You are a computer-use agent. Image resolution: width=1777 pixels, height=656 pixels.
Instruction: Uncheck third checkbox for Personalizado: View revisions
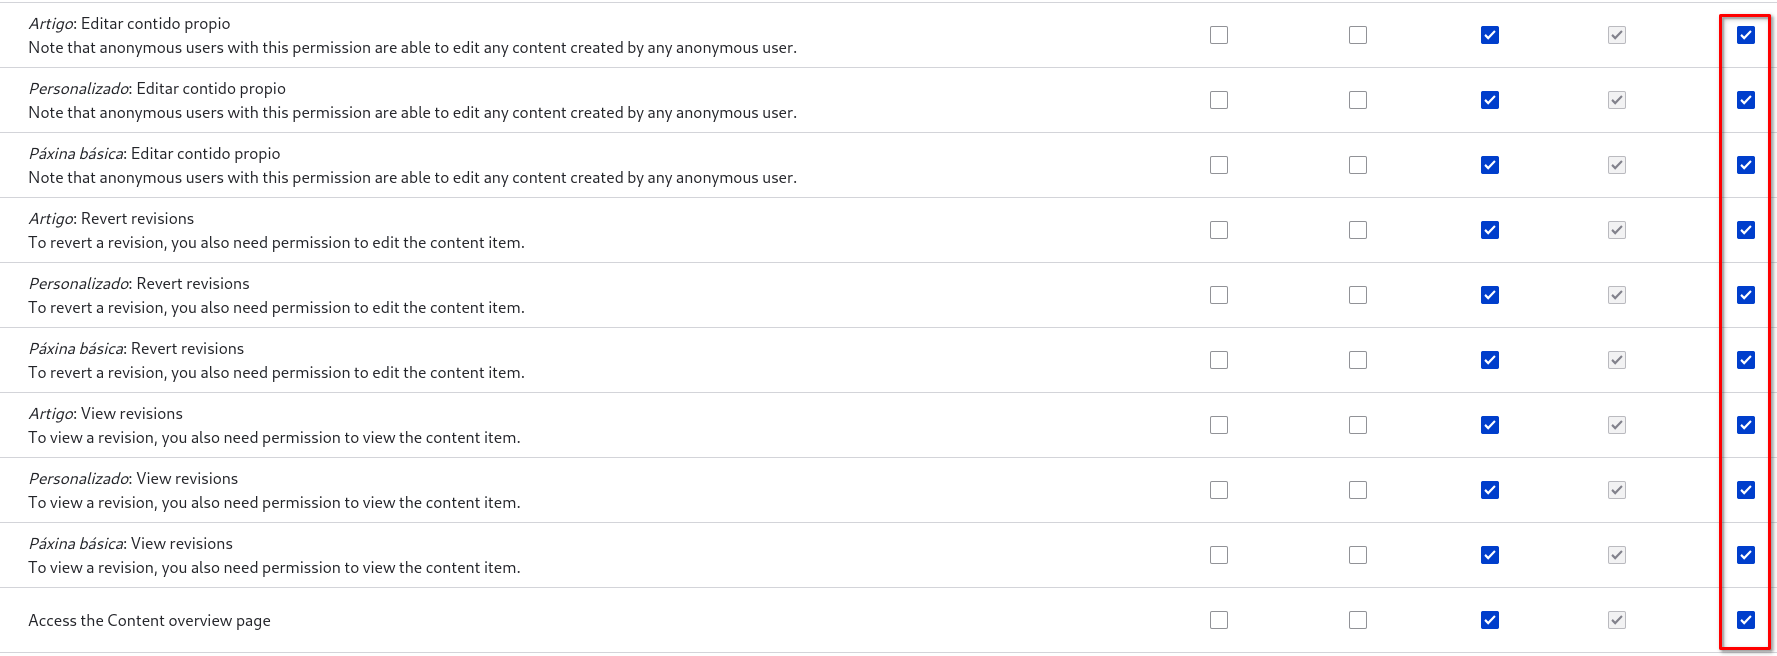1490,490
